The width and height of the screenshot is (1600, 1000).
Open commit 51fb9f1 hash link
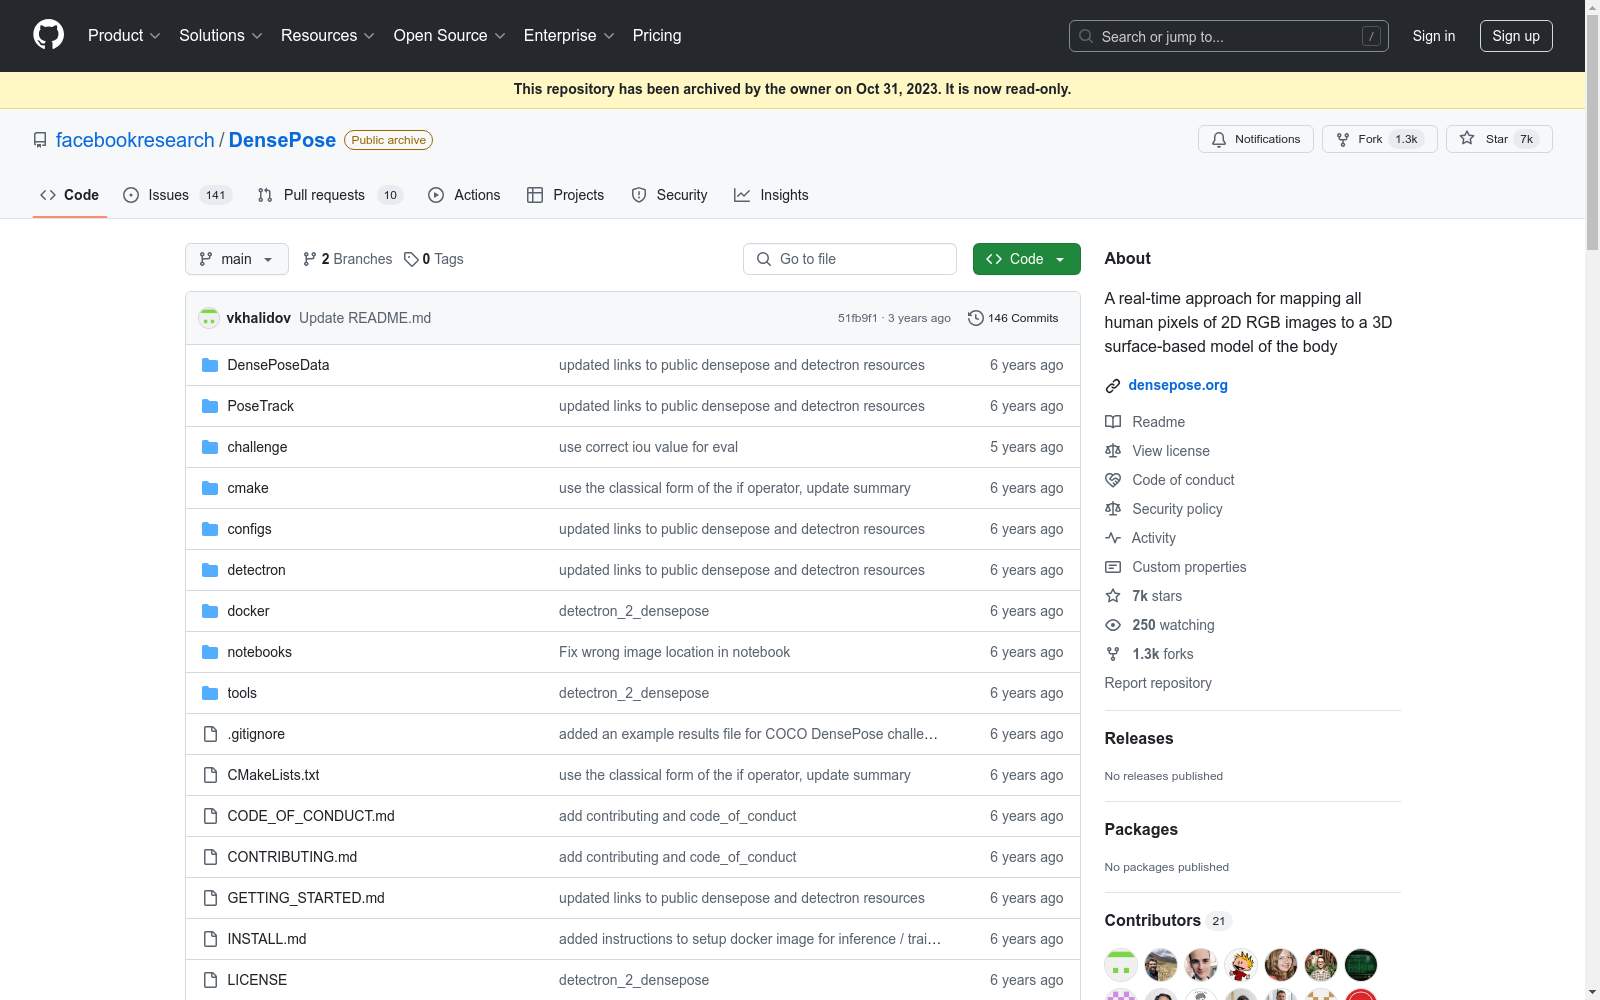tap(858, 318)
